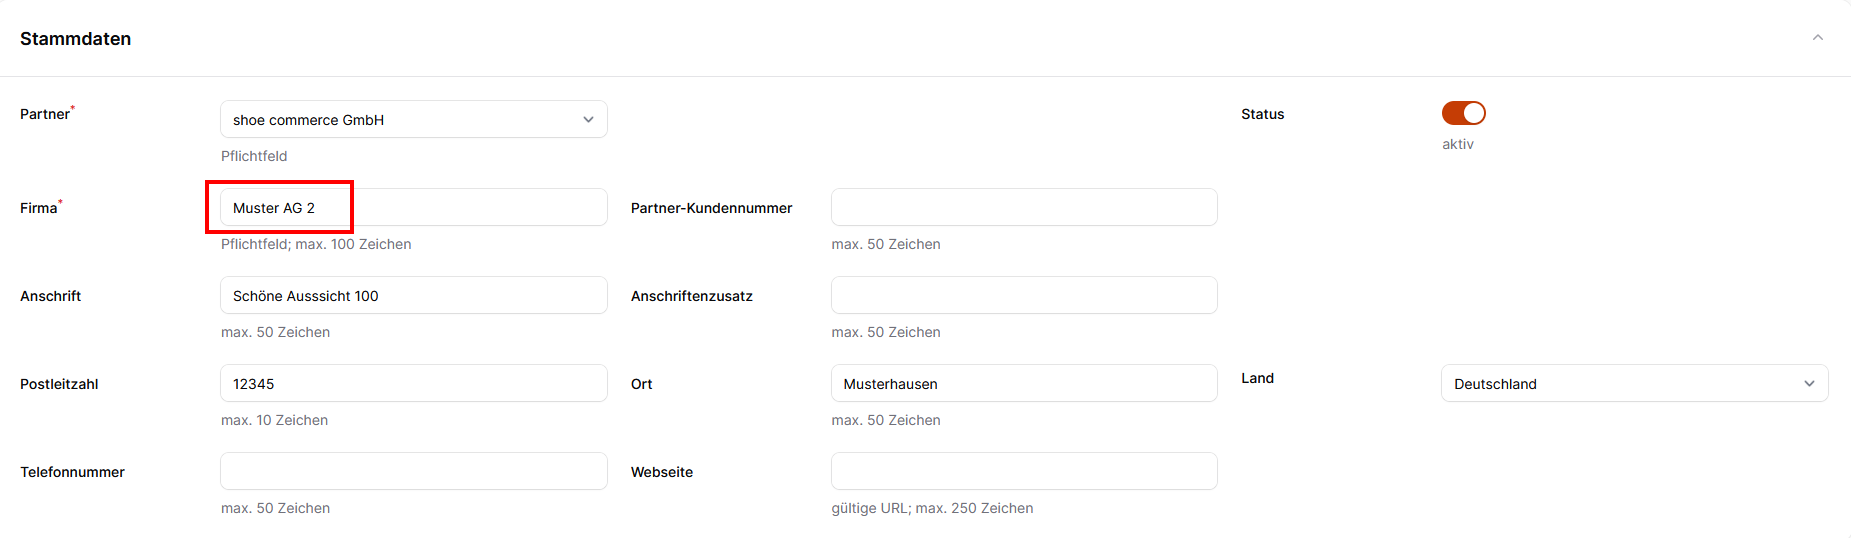Image resolution: width=1851 pixels, height=538 pixels.
Task: Focus the Partner-Kundennummer input field
Action: [1023, 208]
